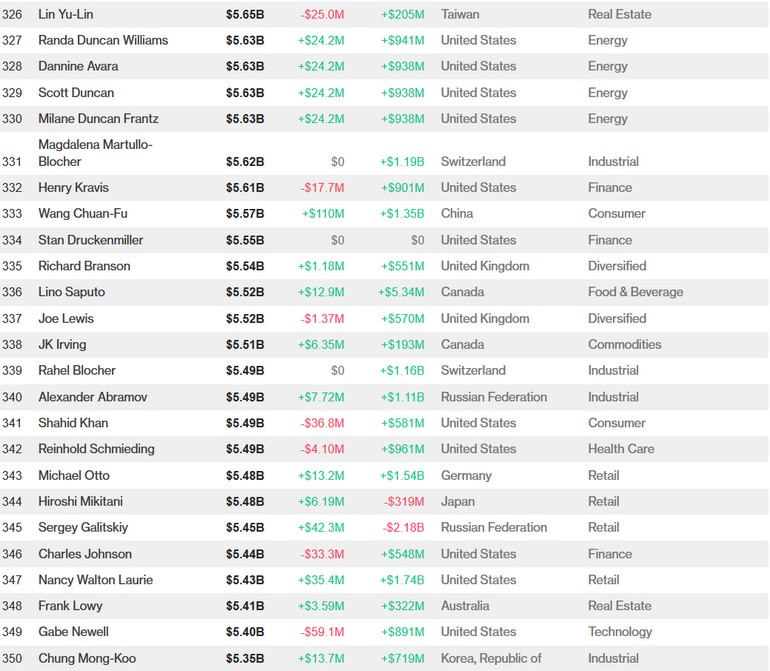Click the name Randa Duncan Williams
This screenshot has width=770, height=671.
103,40
